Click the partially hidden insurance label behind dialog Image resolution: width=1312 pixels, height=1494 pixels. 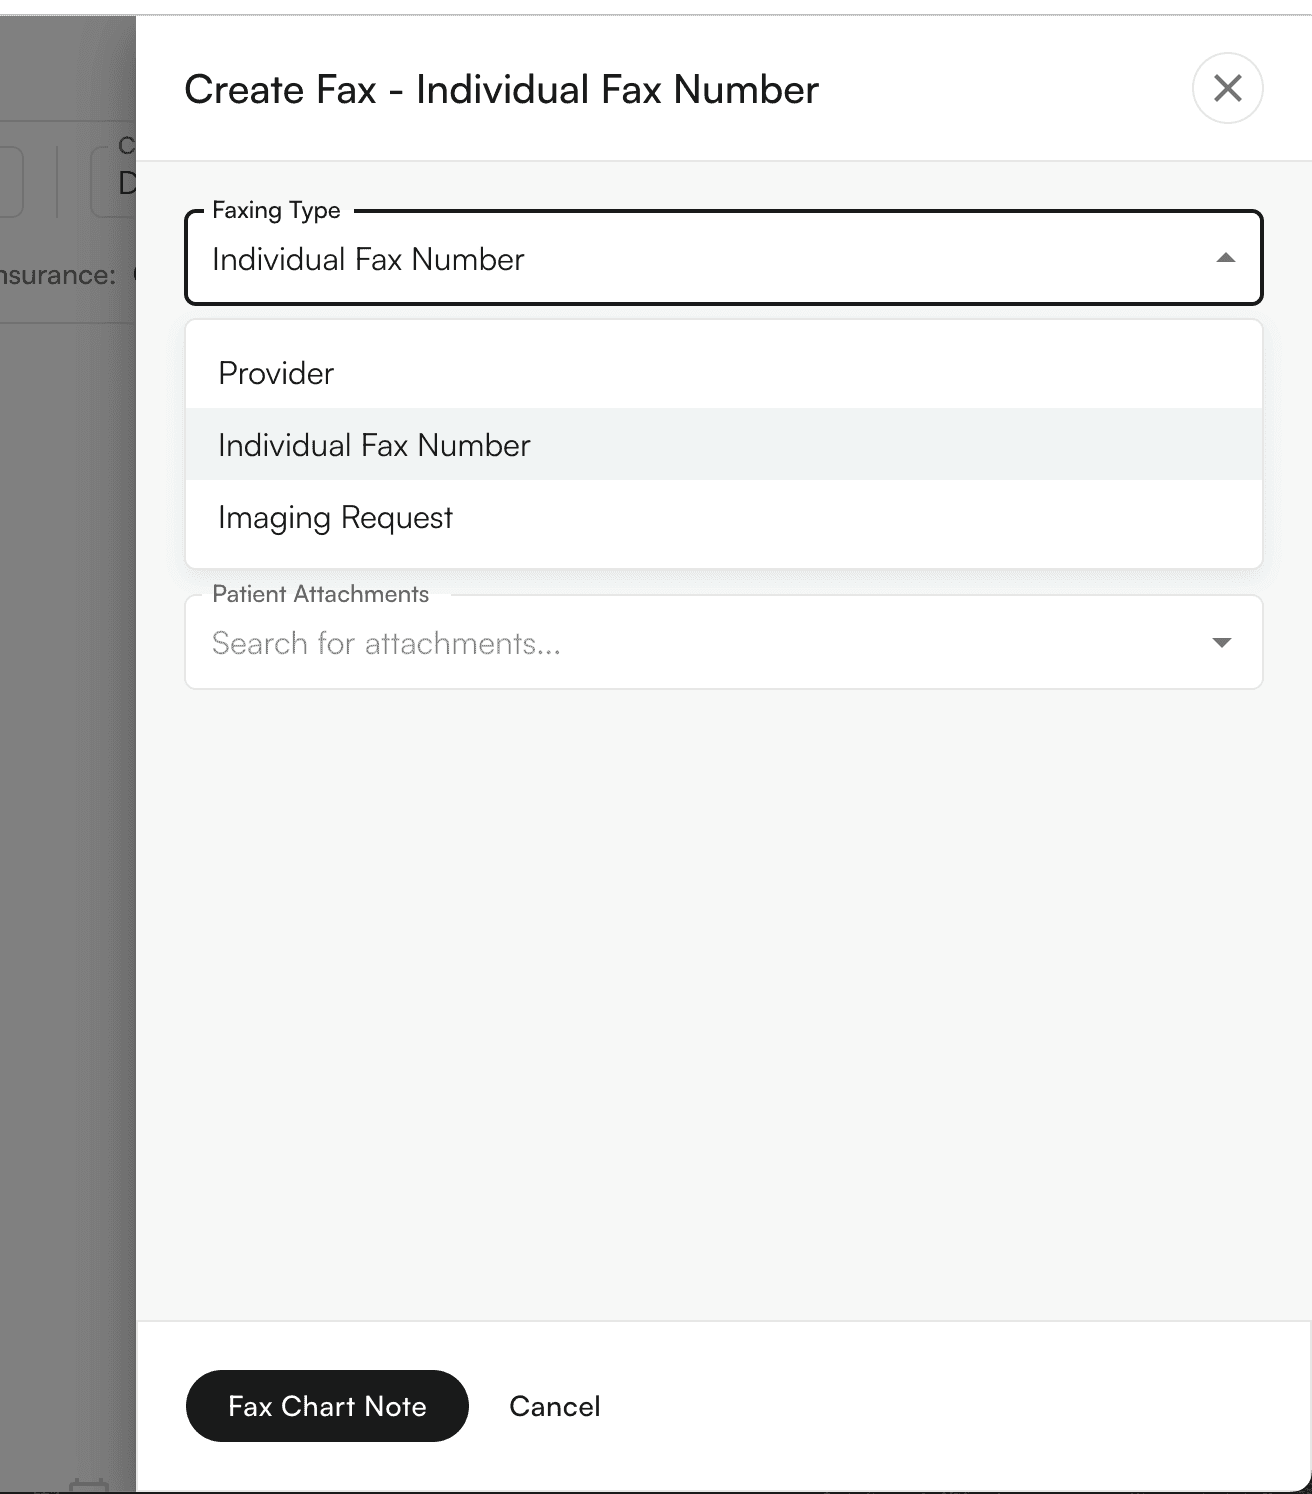58,275
